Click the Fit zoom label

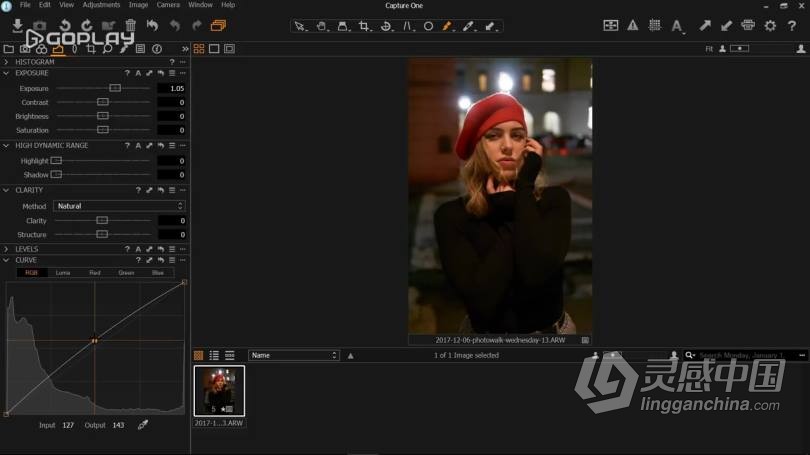[709, 49]
